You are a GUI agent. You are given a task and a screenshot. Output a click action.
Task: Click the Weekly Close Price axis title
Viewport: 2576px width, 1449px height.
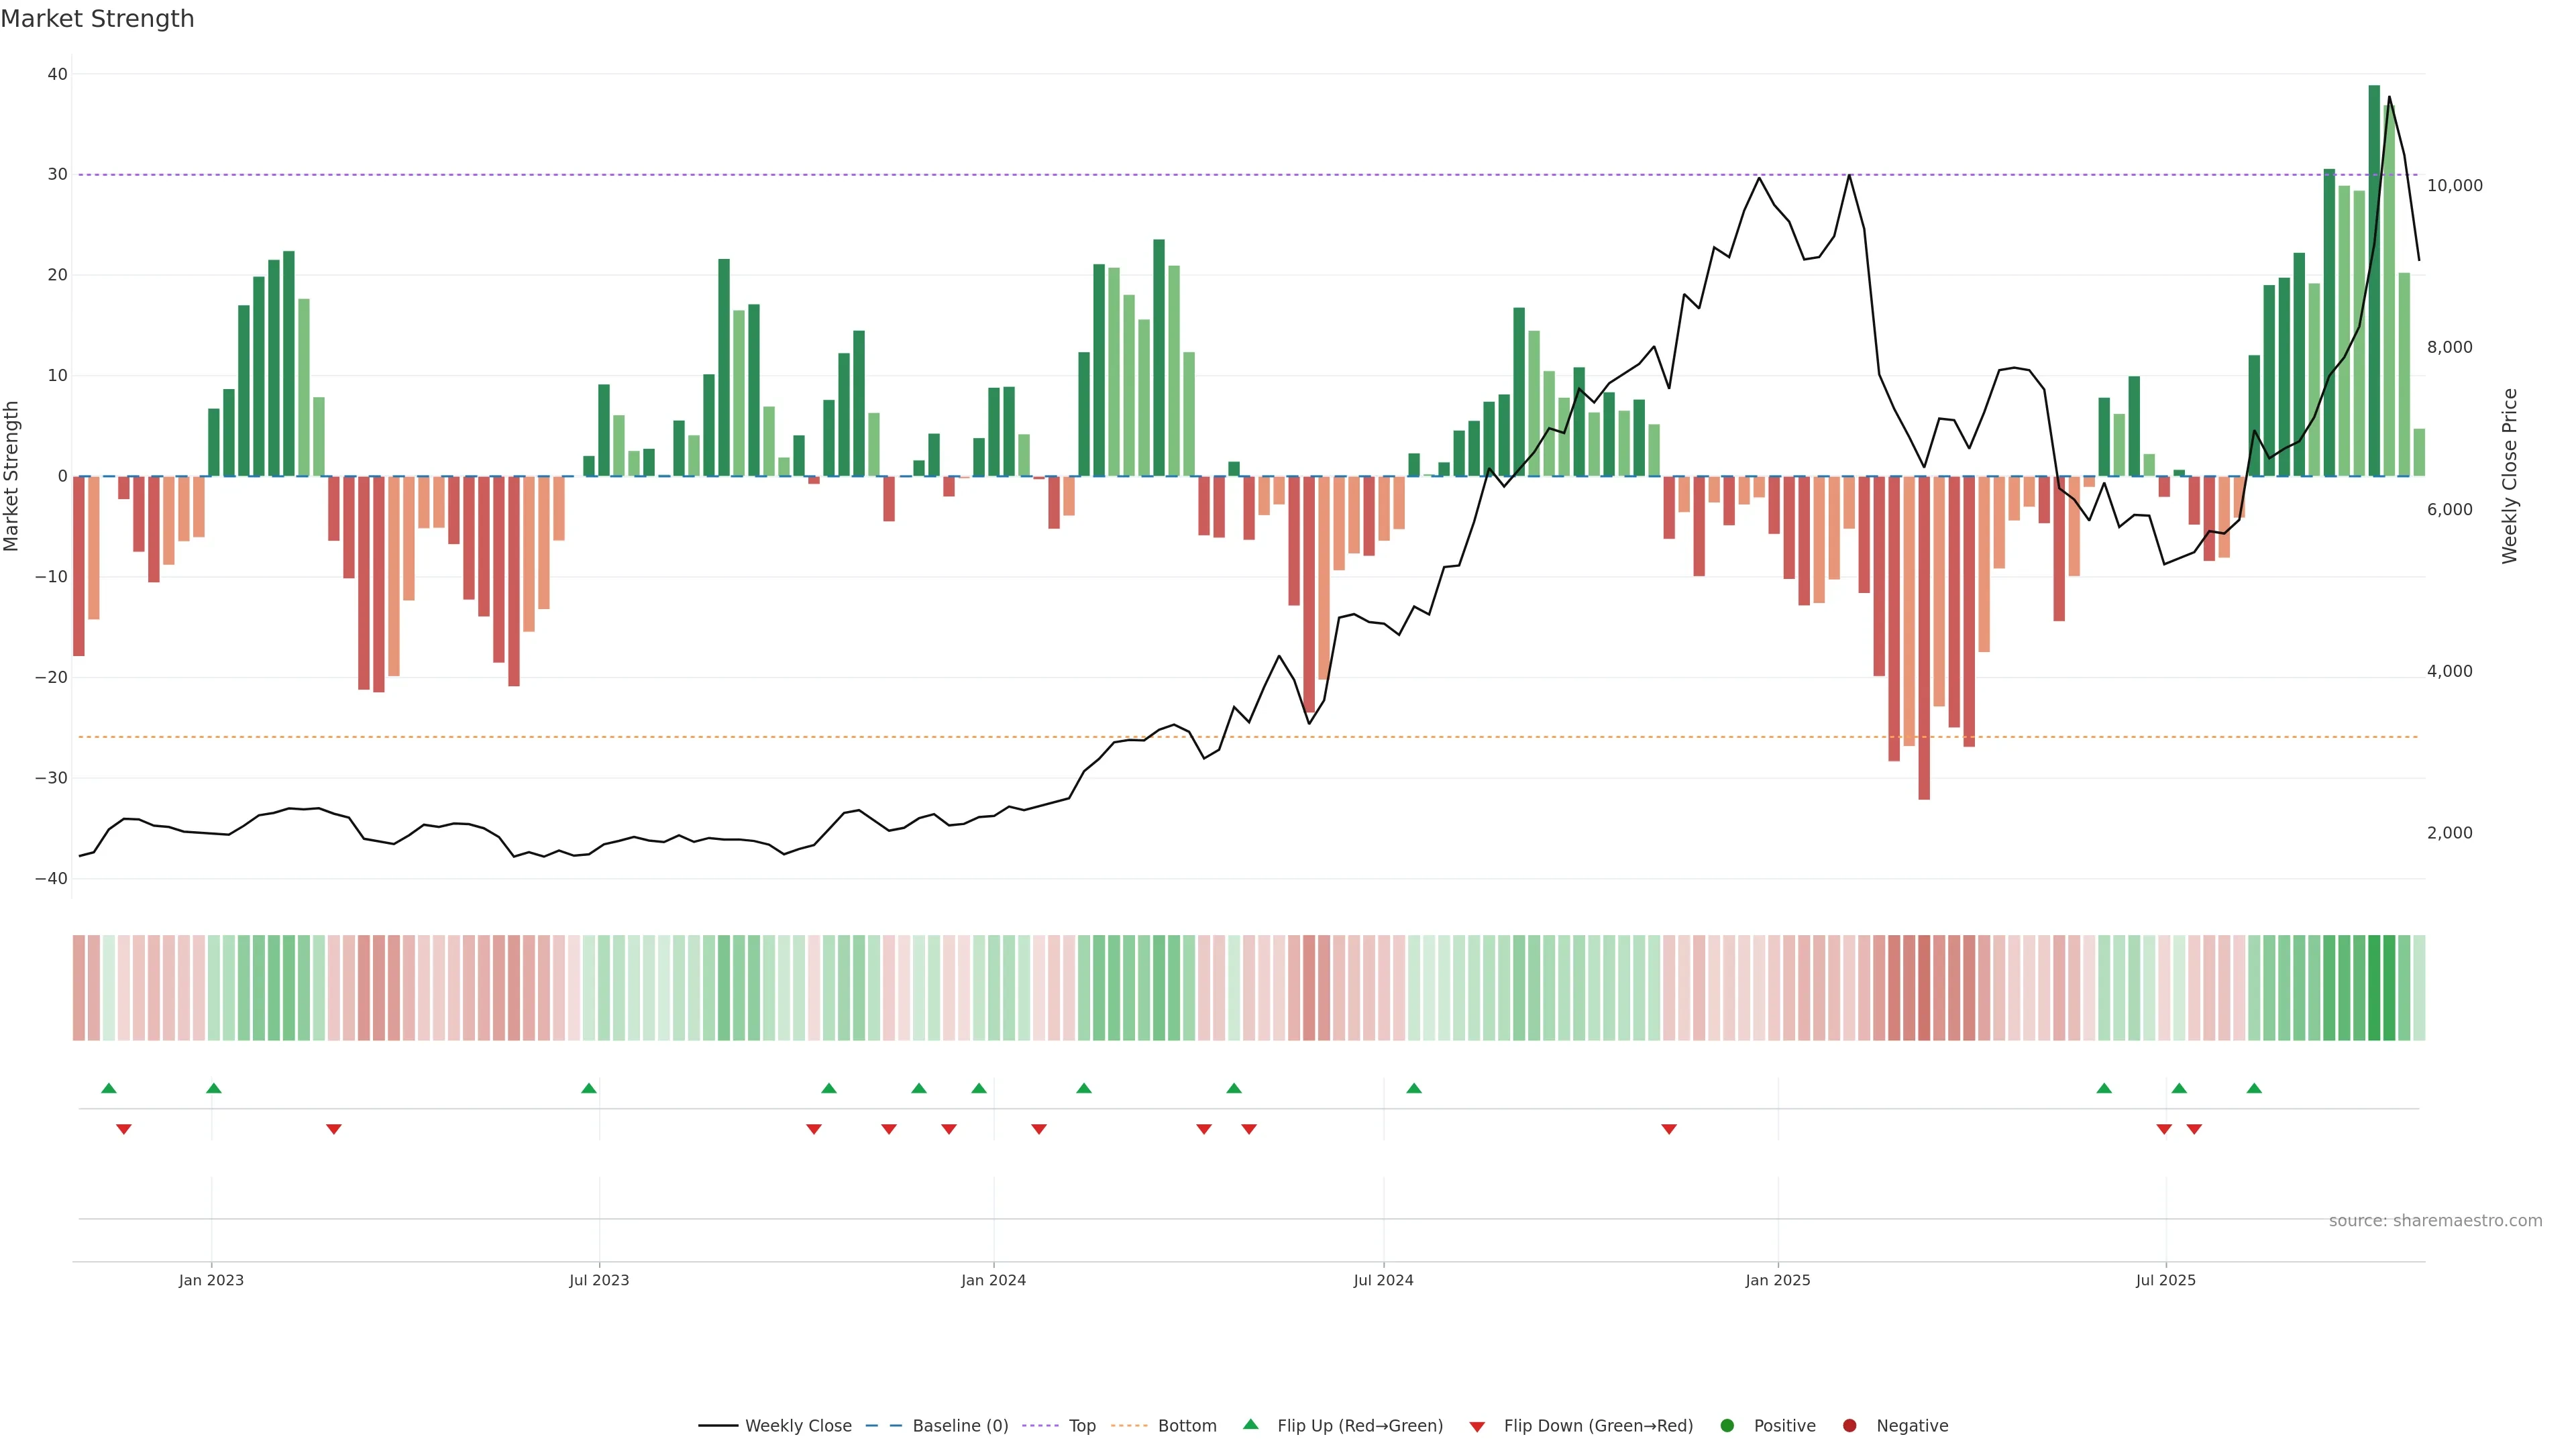tap(2510, 476)
